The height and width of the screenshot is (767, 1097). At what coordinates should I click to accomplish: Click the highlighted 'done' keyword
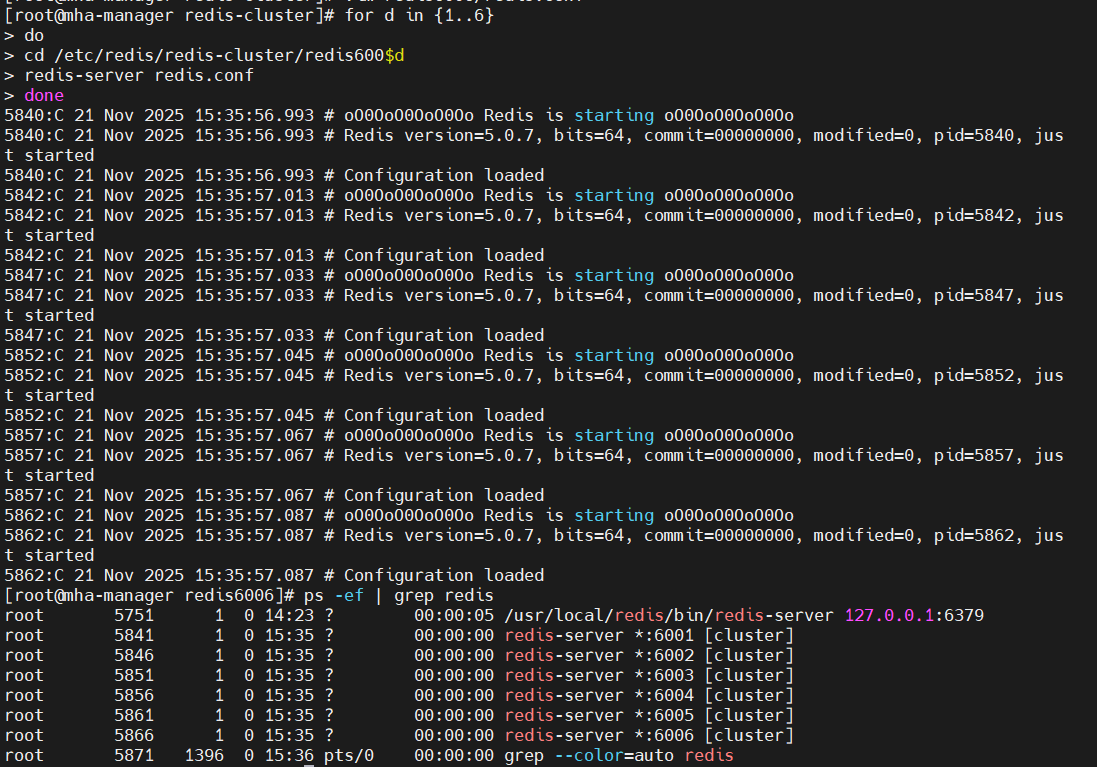pyautogui.click(x=44, y=95)
